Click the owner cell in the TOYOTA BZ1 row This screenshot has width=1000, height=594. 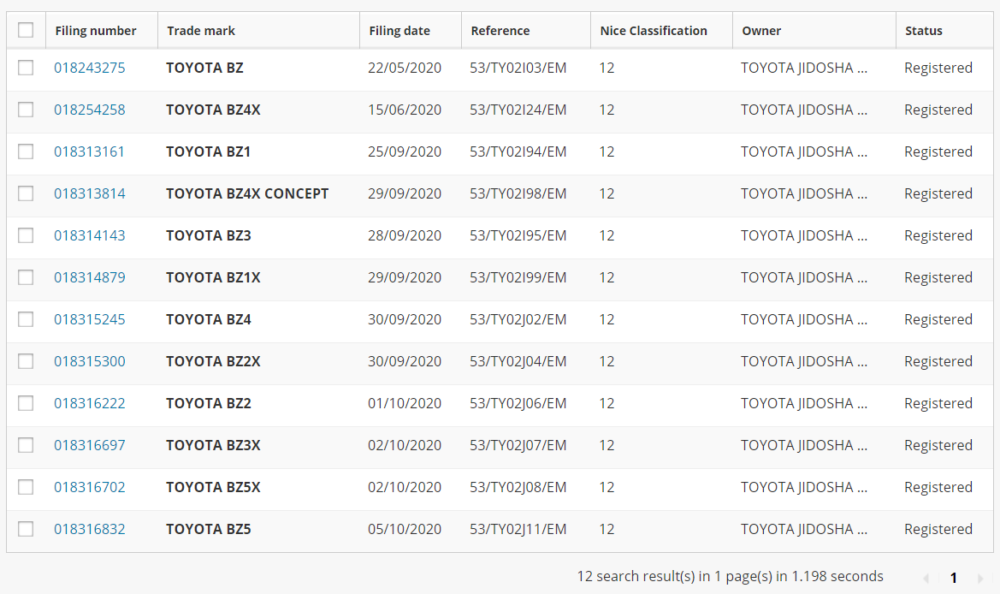pos(804,152)
